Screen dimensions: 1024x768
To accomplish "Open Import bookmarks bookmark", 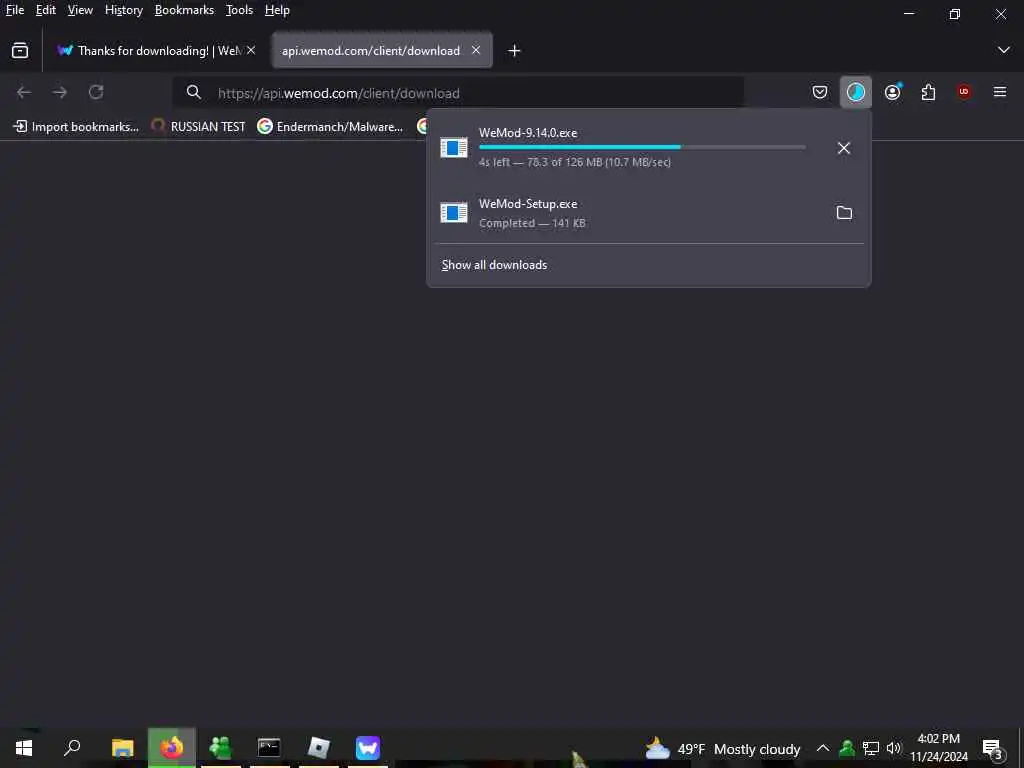I will (x=76, y=127).
